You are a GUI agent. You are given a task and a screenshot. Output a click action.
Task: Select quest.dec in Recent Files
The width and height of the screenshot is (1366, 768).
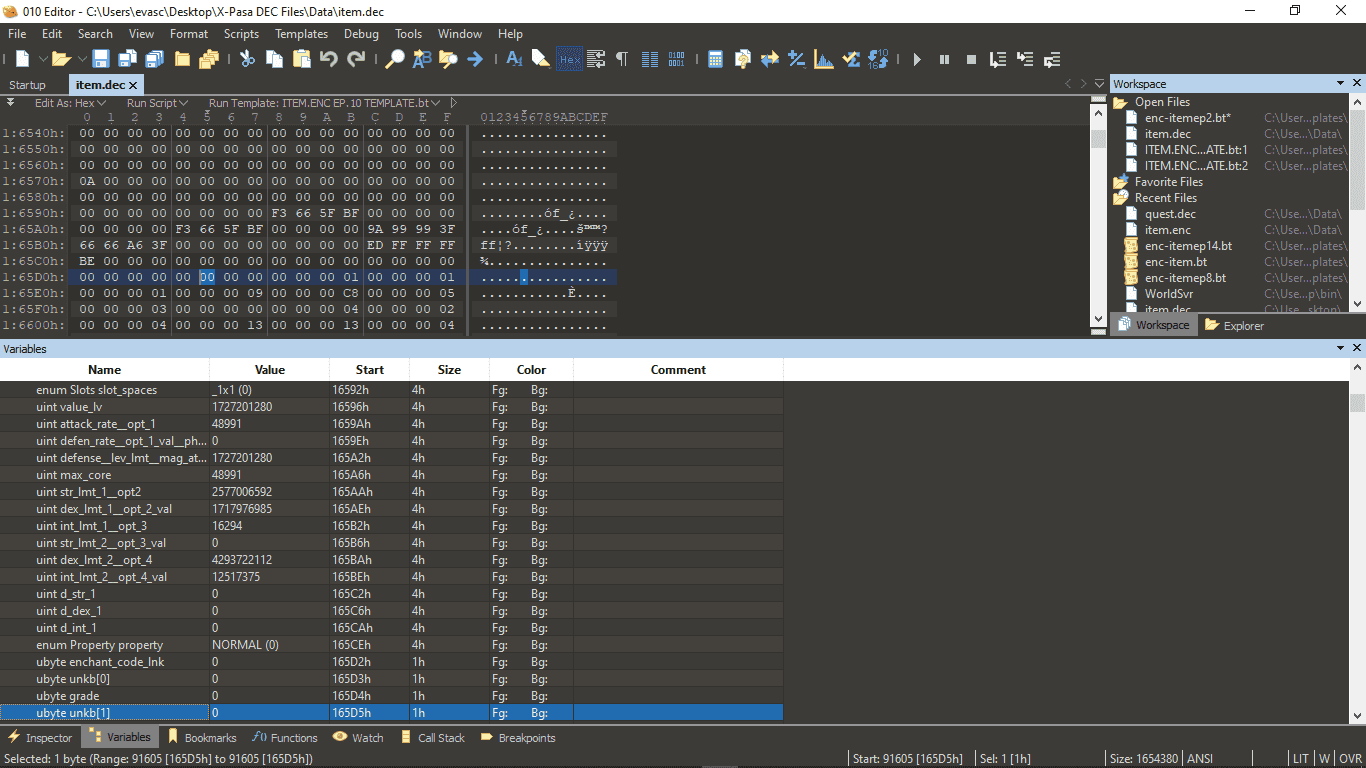click(x=1170, y=214)
